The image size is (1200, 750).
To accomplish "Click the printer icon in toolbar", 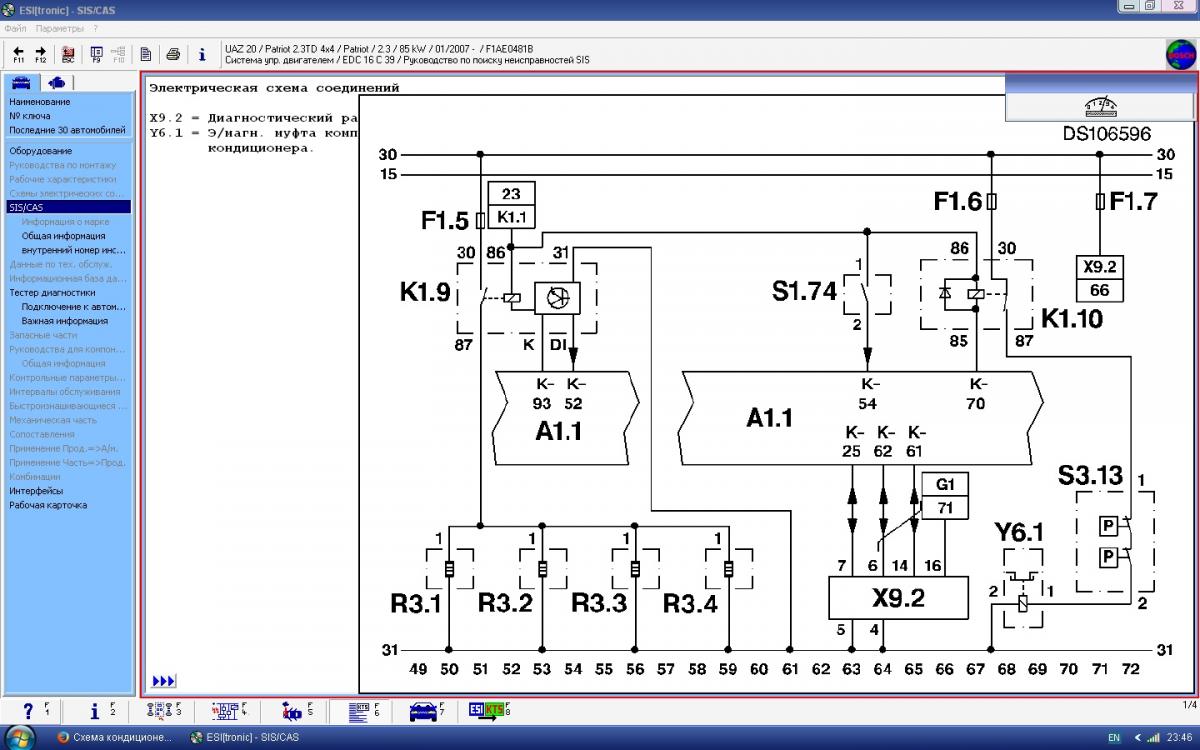I will (x=173, y=54).
